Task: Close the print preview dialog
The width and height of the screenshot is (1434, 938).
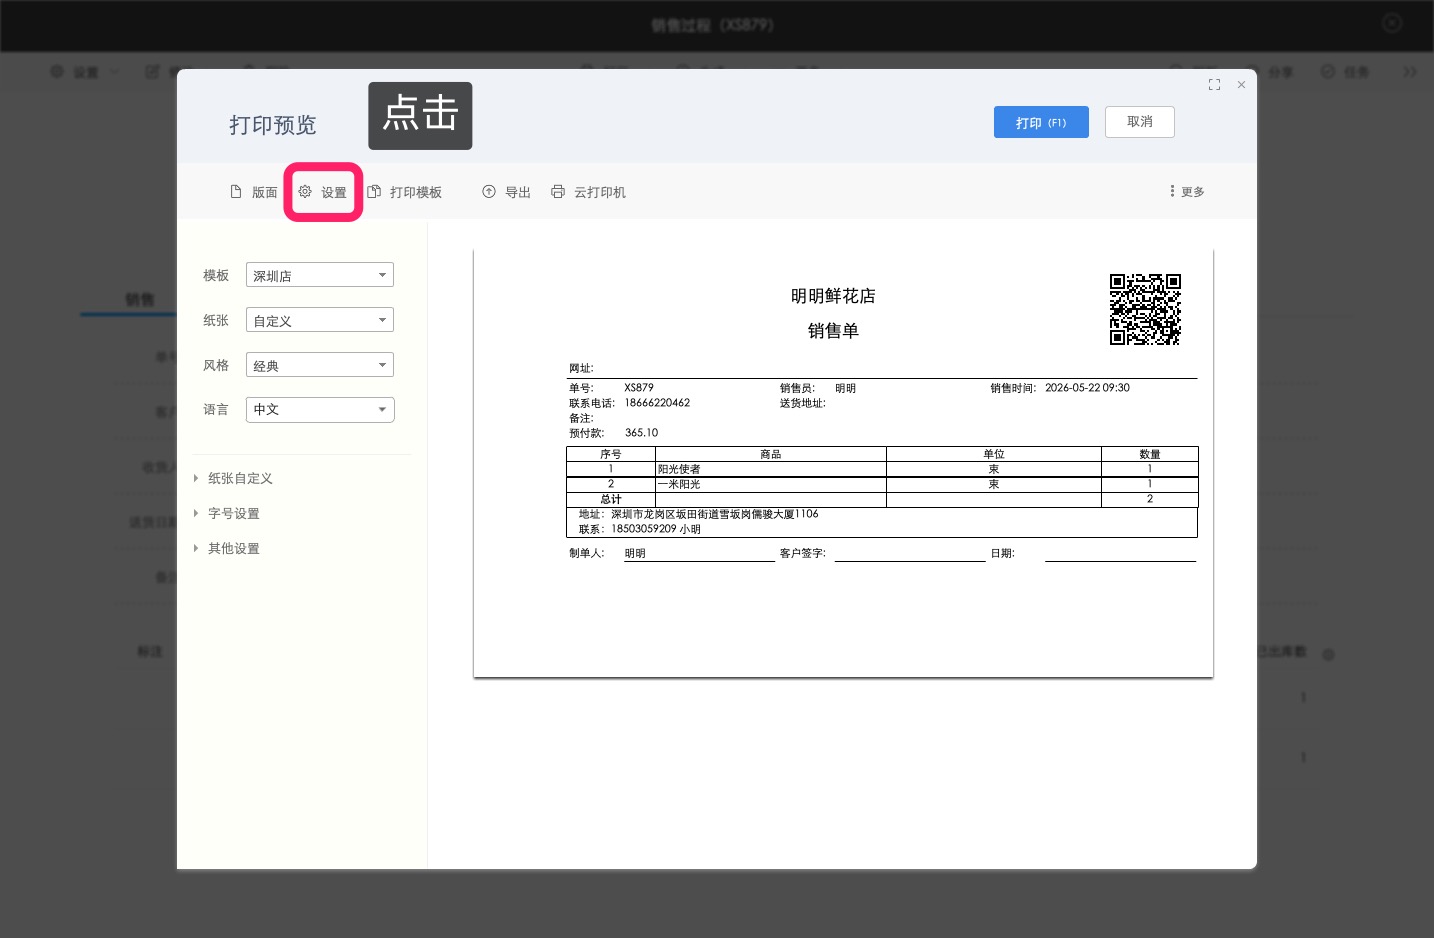Action: [1241, 85]
